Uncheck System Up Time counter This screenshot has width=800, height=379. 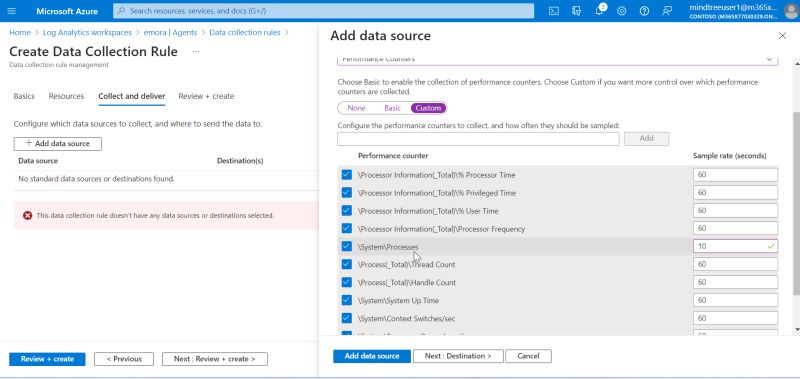(346, 300)
